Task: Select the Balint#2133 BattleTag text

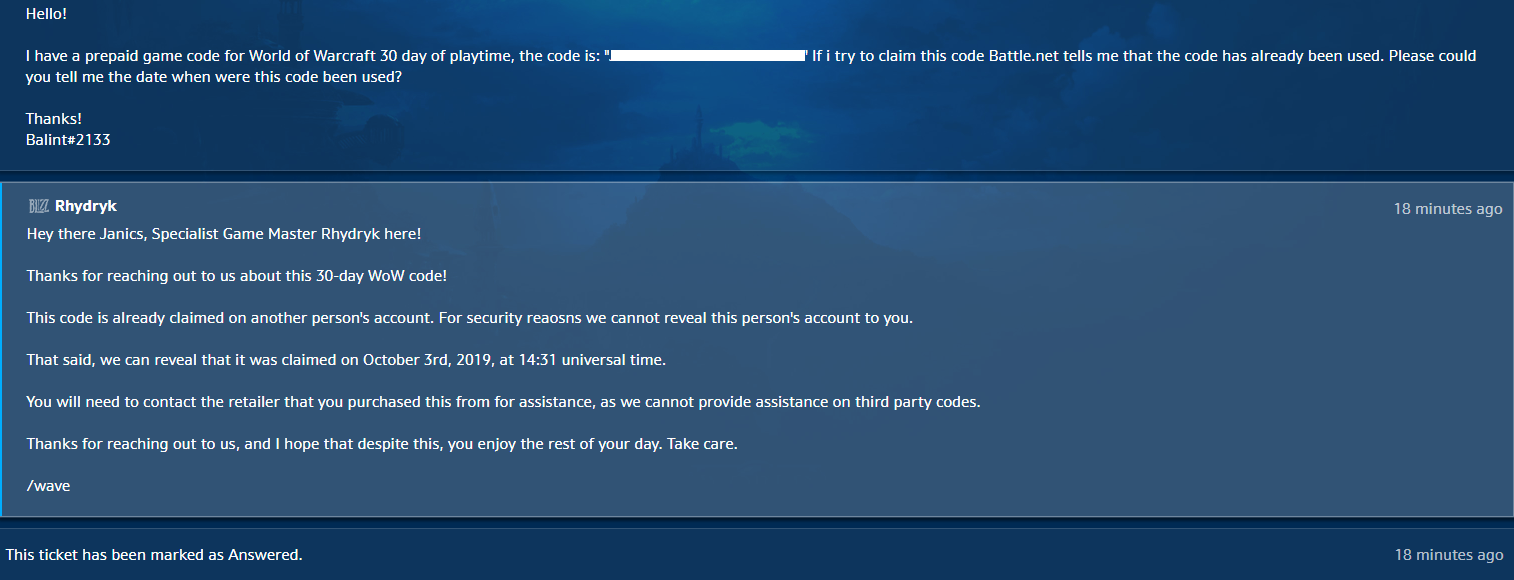Action: pos(68,140)
